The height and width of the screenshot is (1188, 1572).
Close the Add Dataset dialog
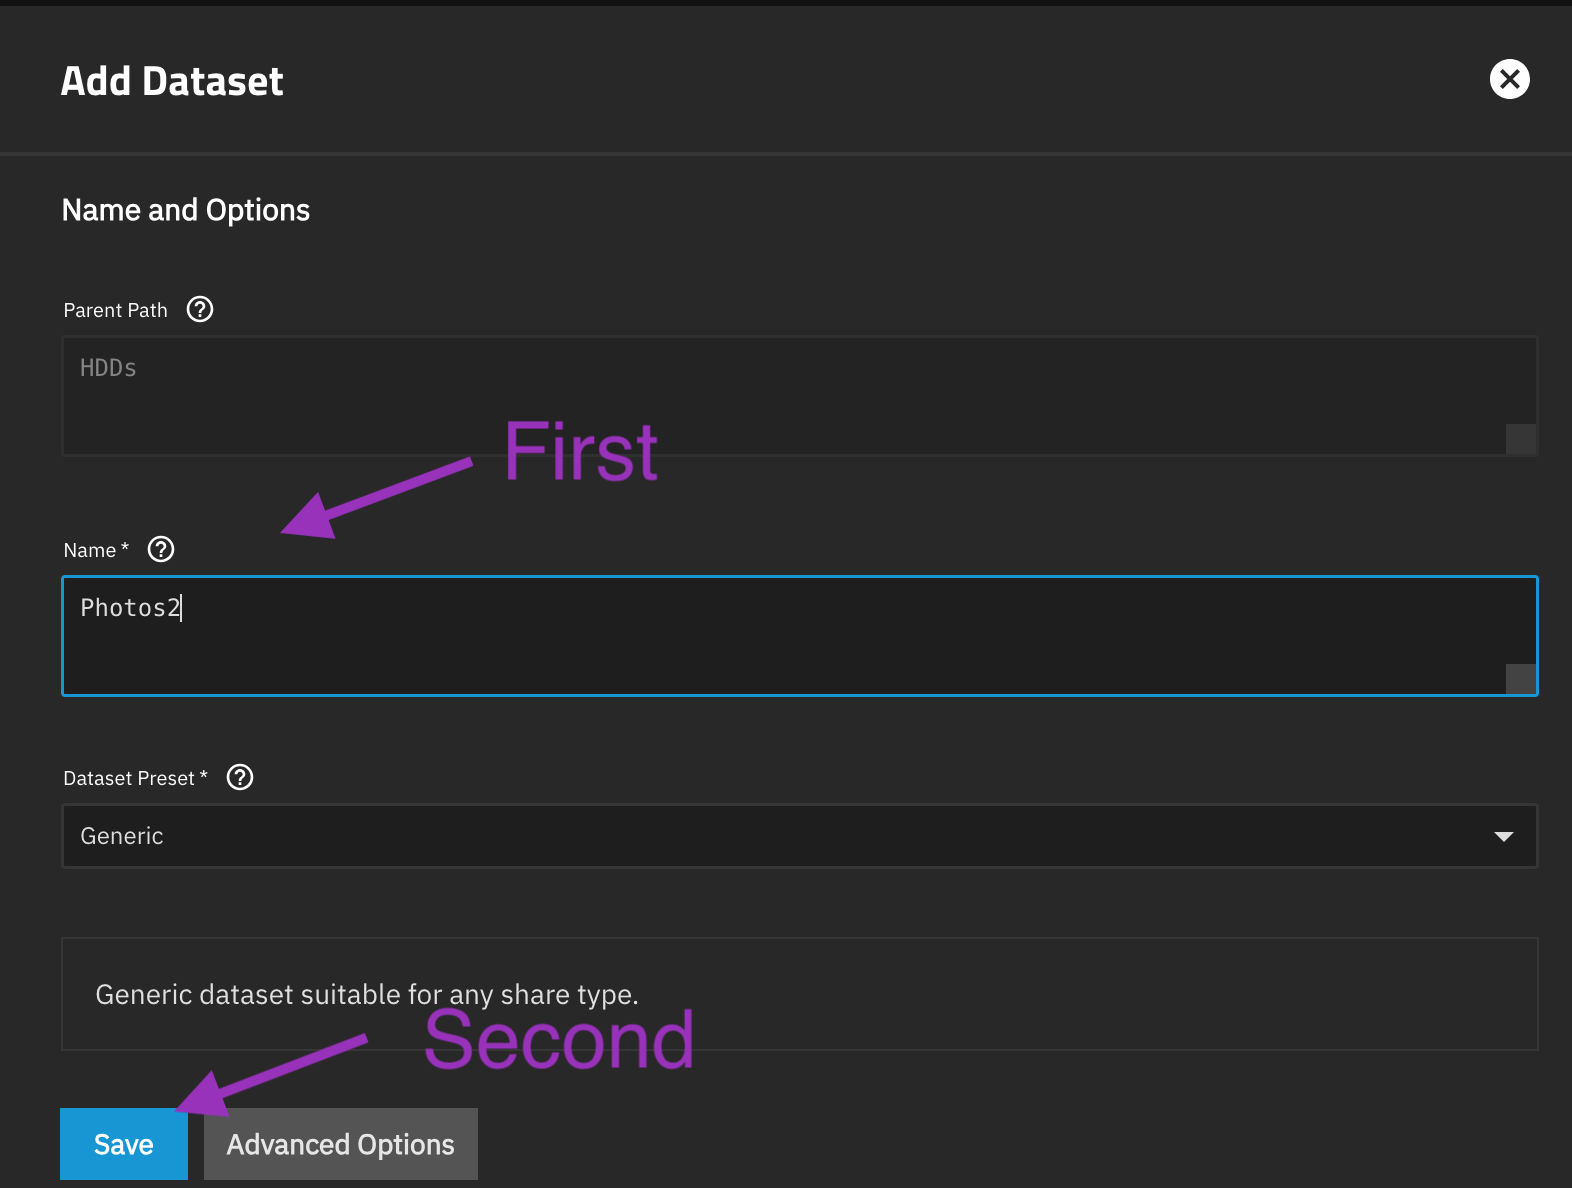(x=1509, y=79)
